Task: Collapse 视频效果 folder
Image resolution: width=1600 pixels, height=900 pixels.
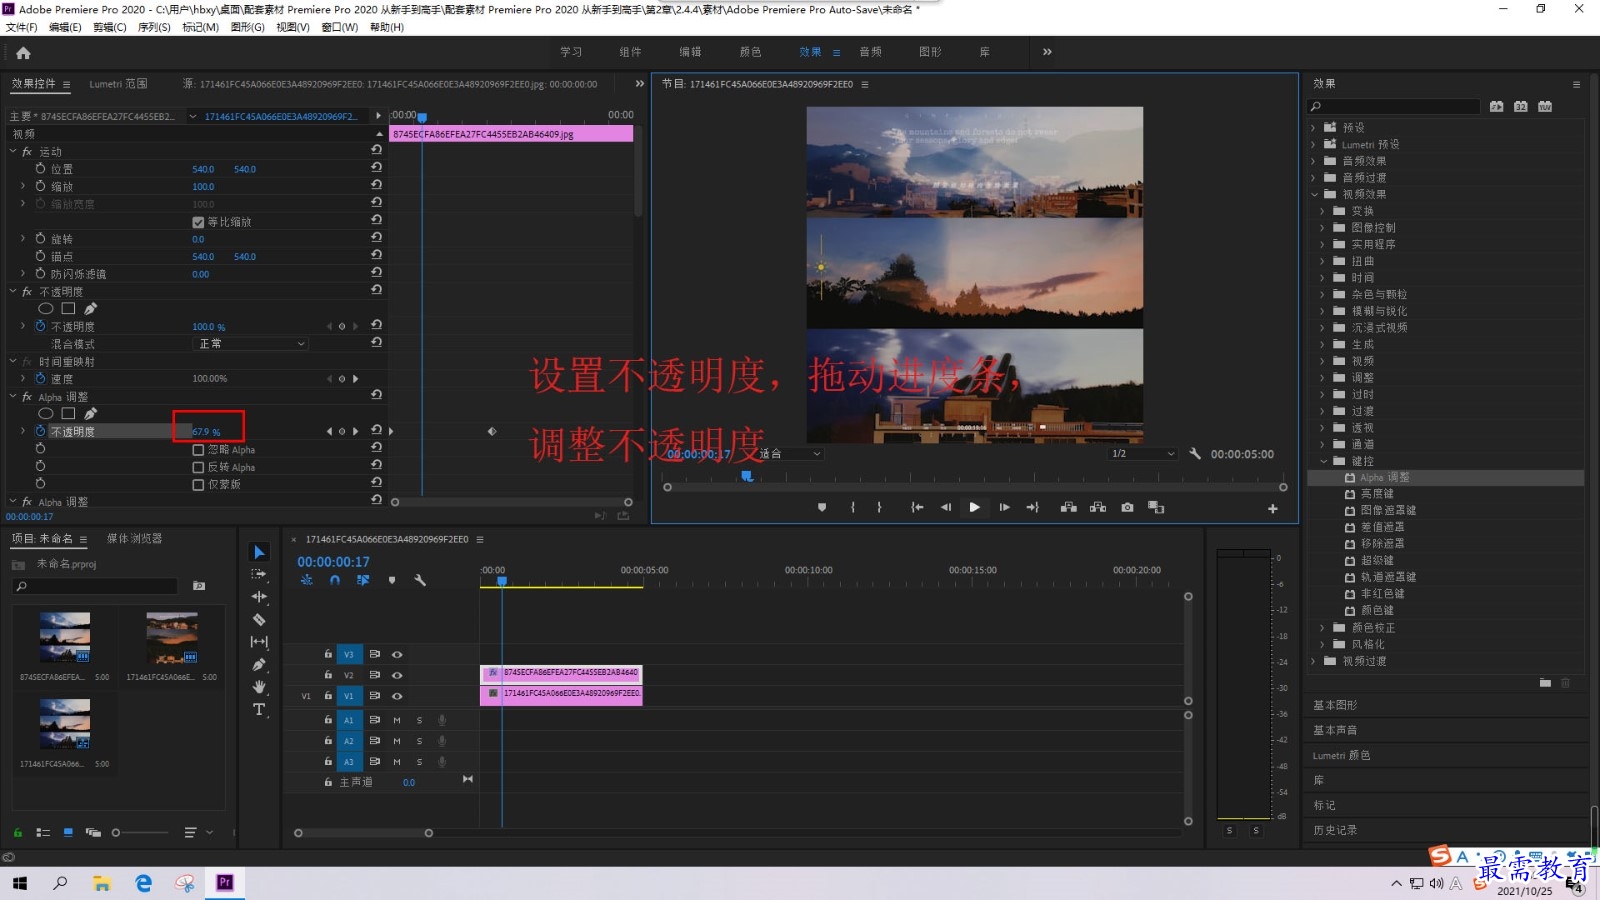Action: [1314, 194]
